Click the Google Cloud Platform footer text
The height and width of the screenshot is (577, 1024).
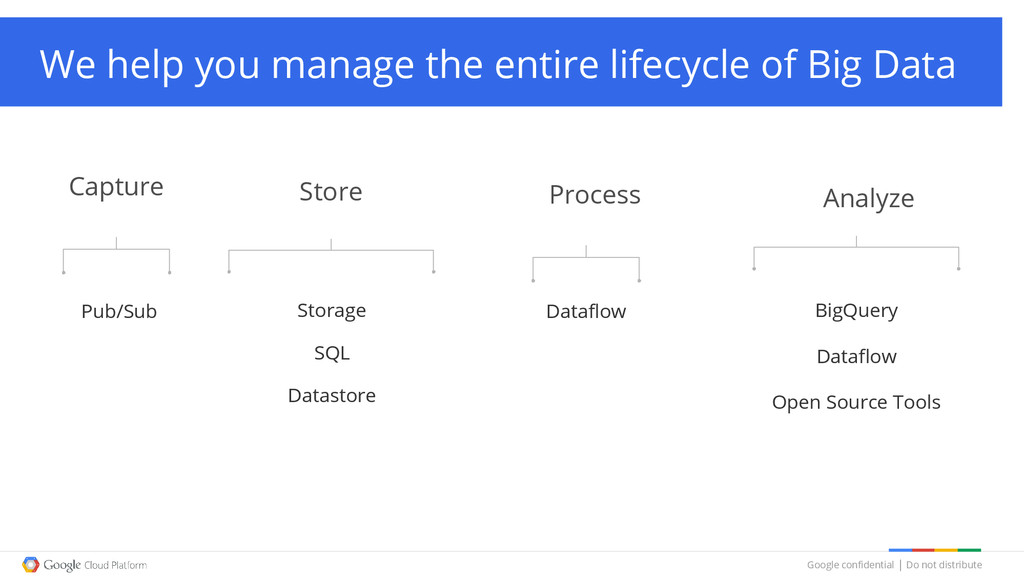pyautogui.click(x=95, y=565)
